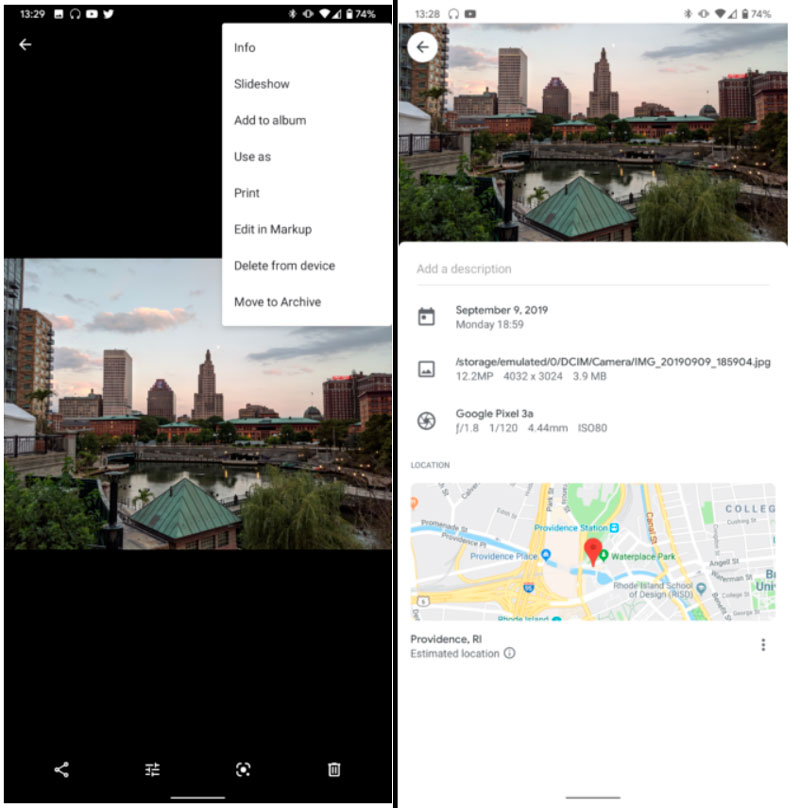Screen dimensions: 800x808
Task: Select Info from the overflow menu
Action: click(x=307, y=47)
